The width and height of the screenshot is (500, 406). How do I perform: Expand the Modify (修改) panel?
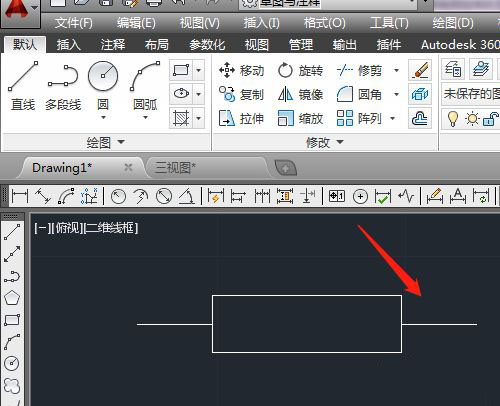pos(325,143)
